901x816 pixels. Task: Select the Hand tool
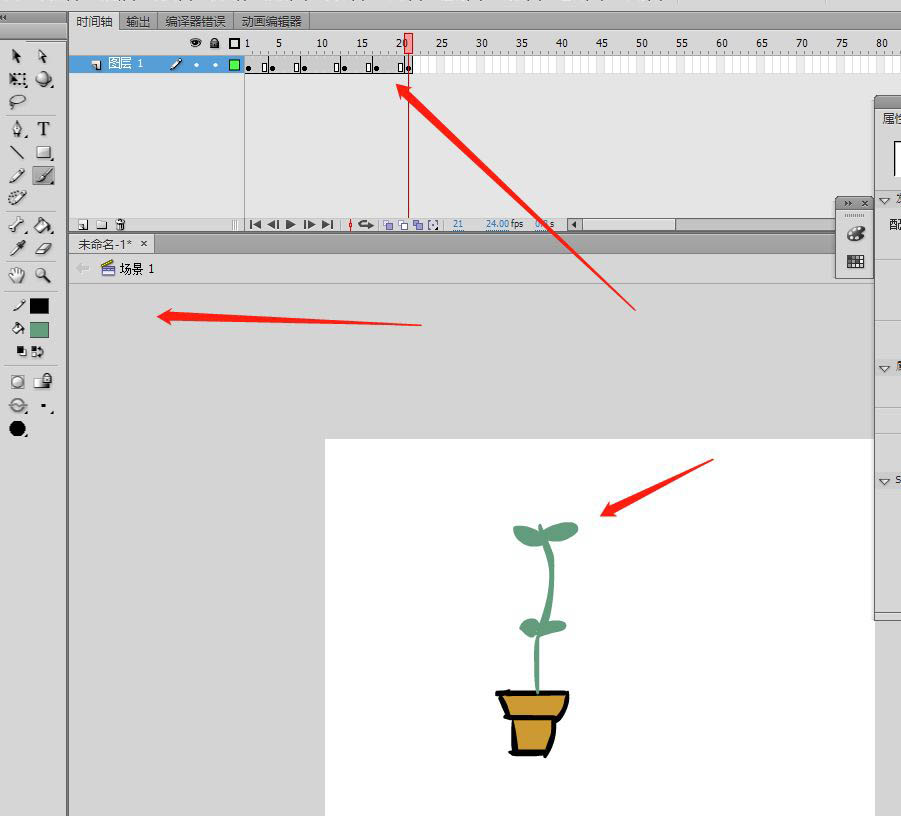[17, 275]
